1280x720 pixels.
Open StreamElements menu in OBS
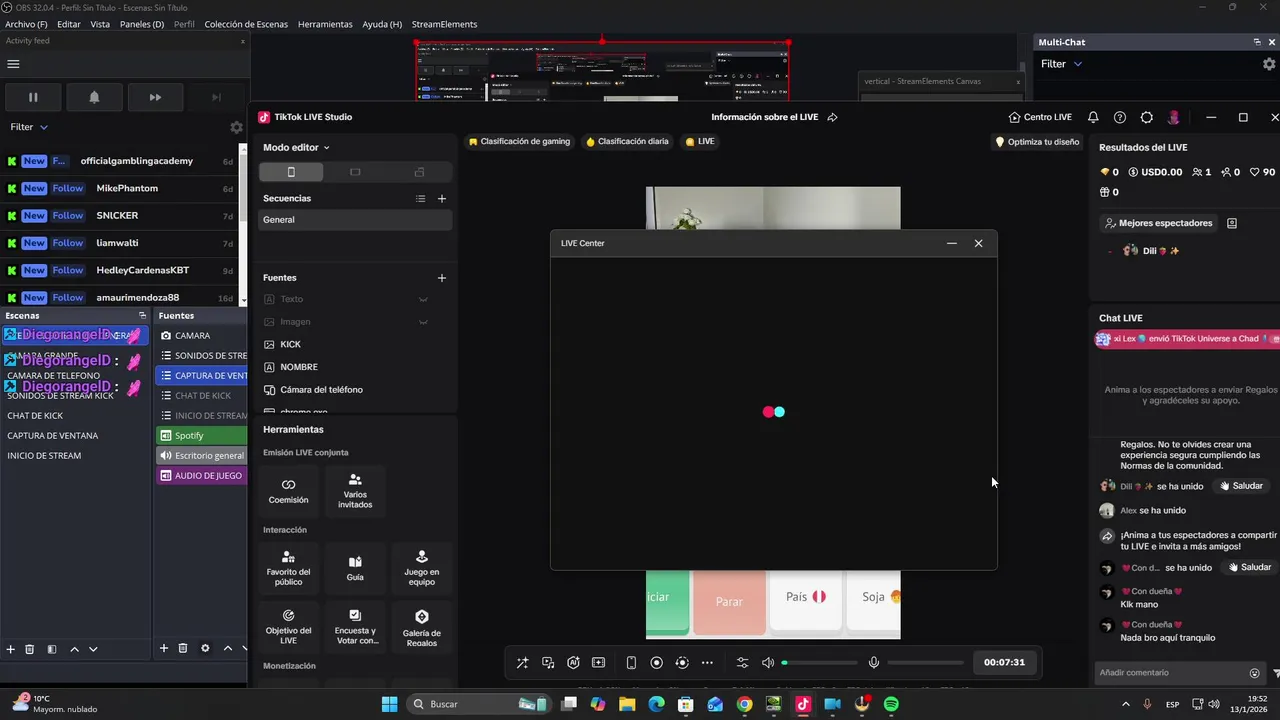(x=444, y=24)
